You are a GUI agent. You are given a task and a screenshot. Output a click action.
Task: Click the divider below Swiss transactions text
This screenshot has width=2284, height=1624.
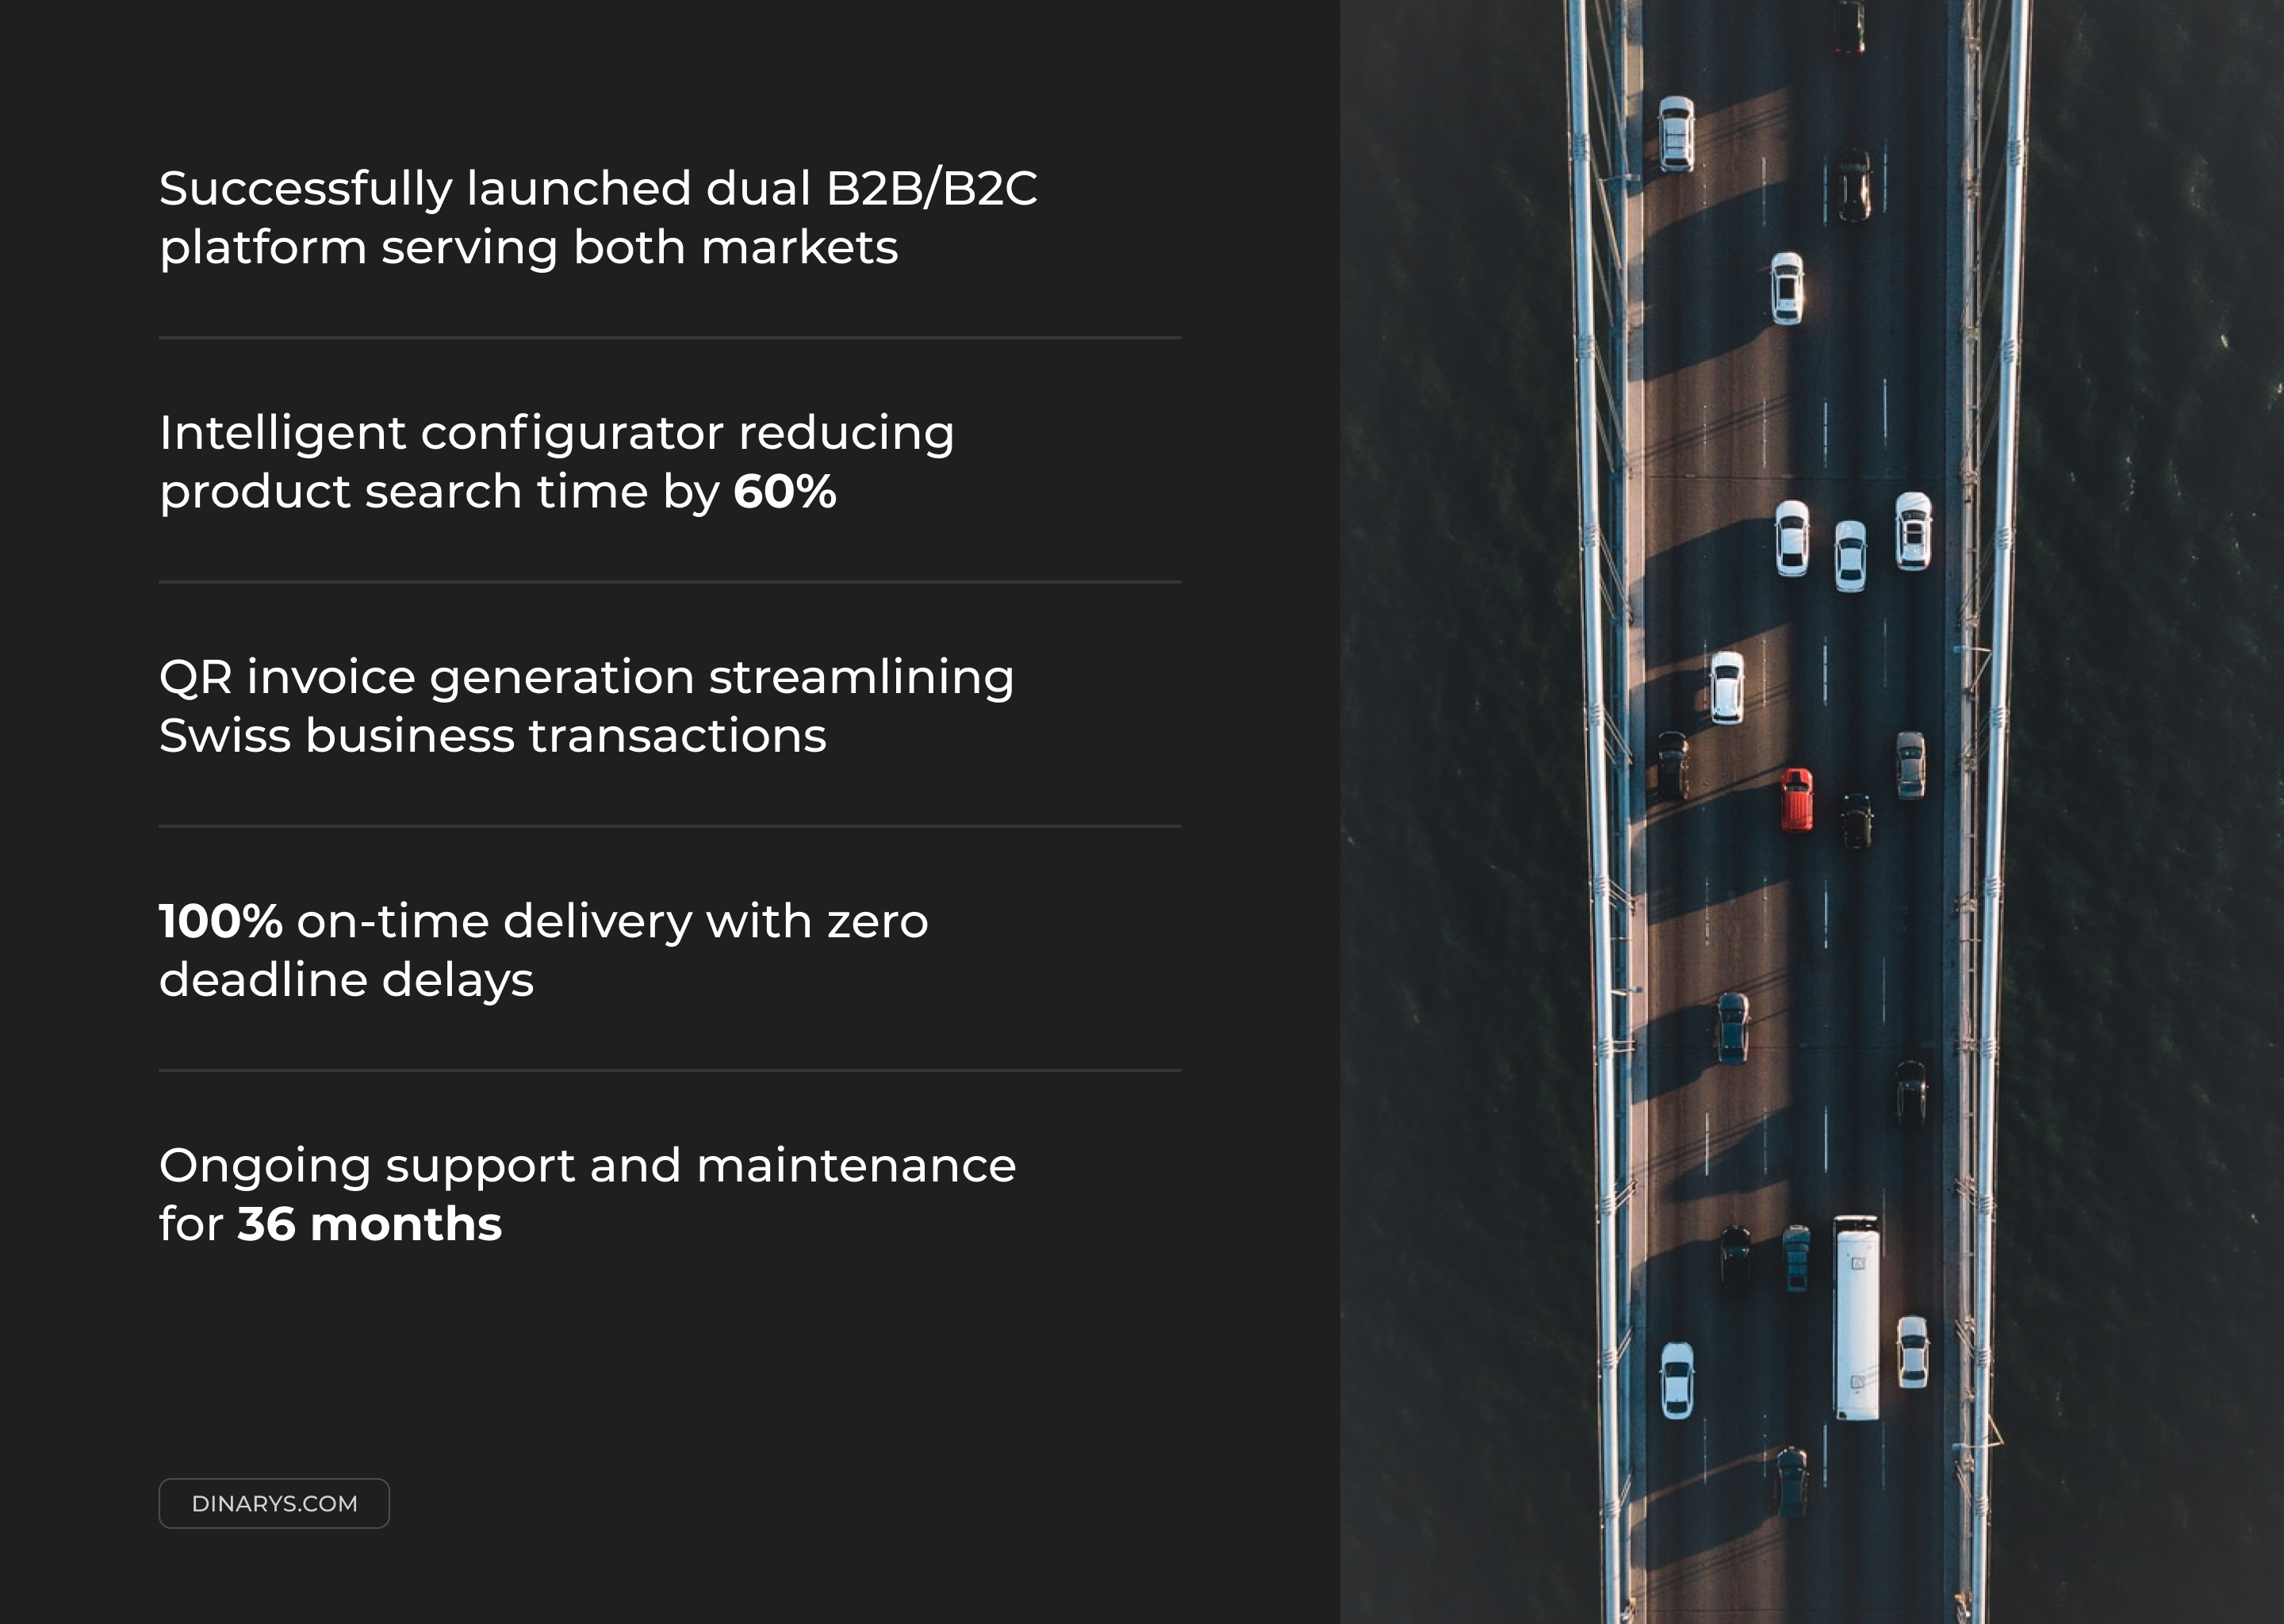tap(669, 826)
